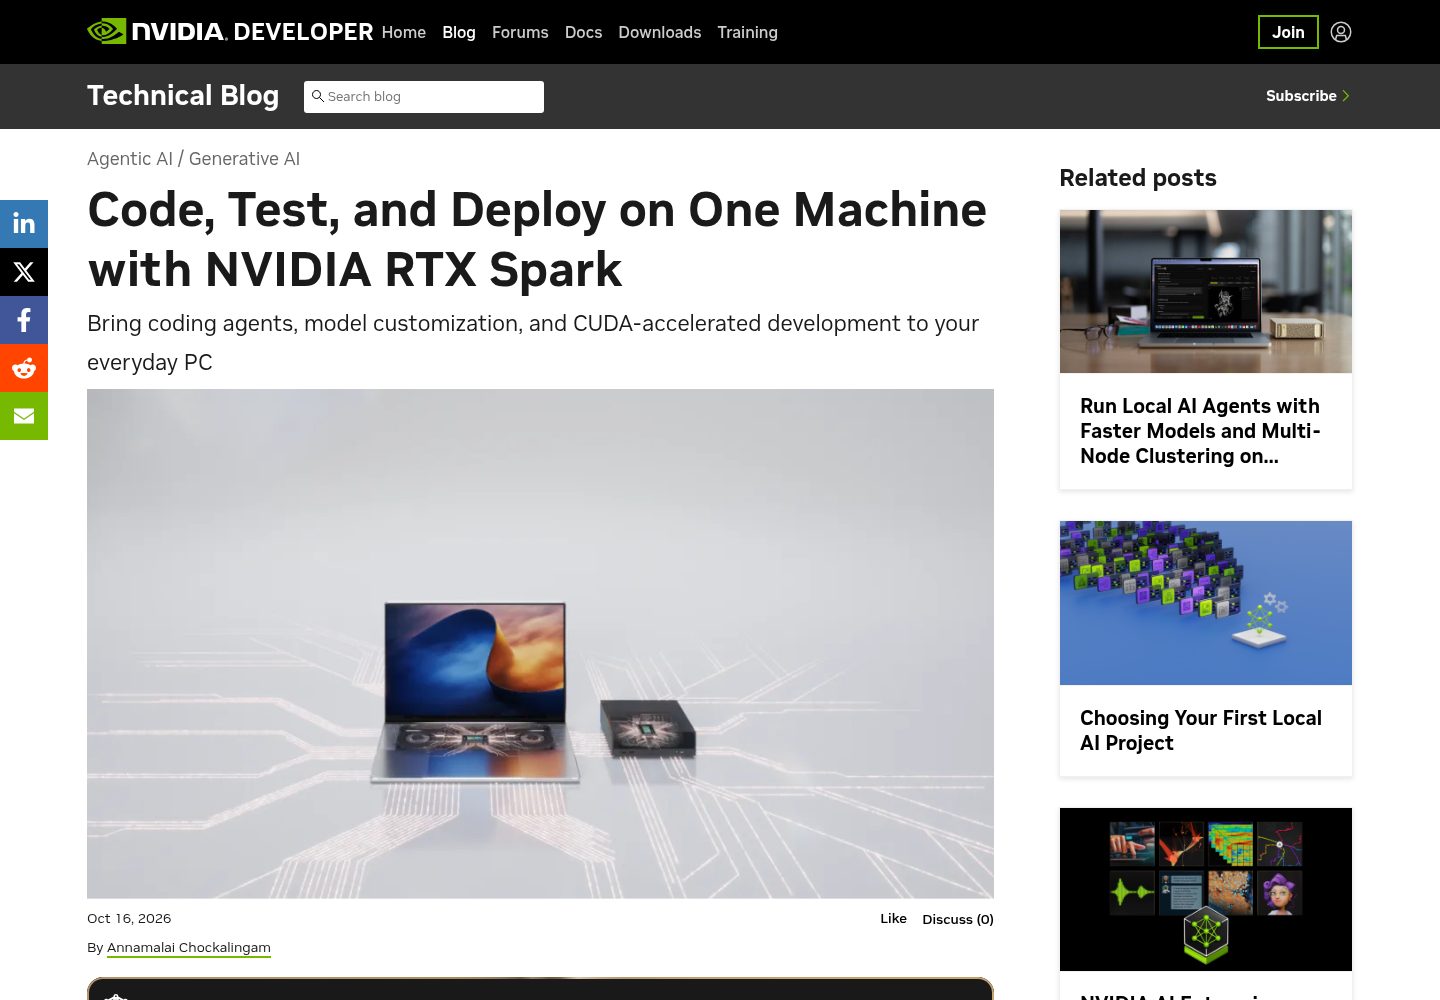Share article via email icon
The width and height of the screenshot is (1440, 1000).
click(24, 416)
